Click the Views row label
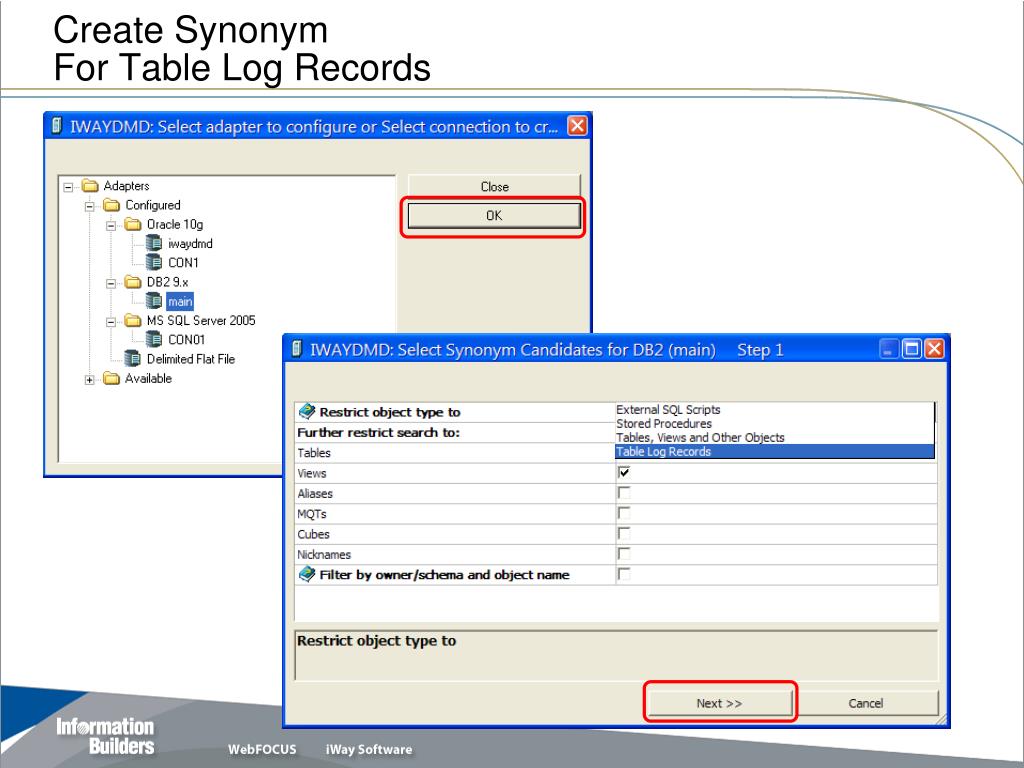The image size is (1024, 768). point(312,473)
